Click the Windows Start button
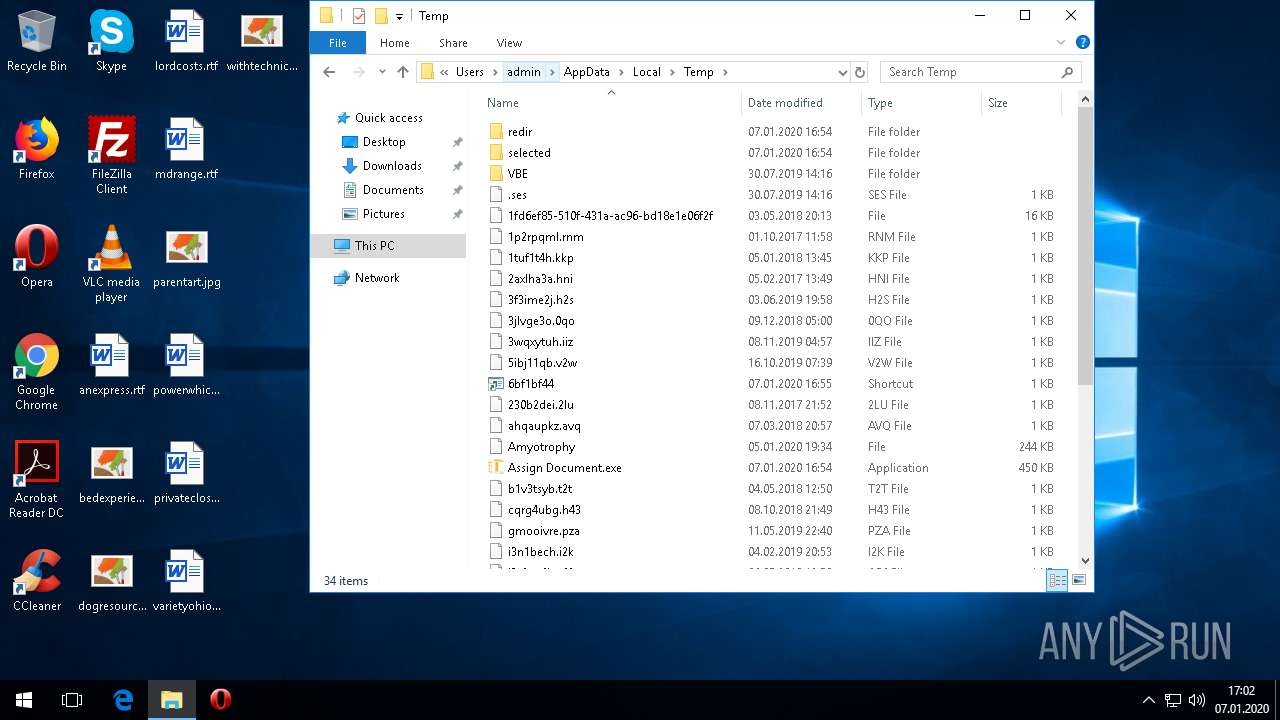1280x720 pixels. click(x=24, y=700)
